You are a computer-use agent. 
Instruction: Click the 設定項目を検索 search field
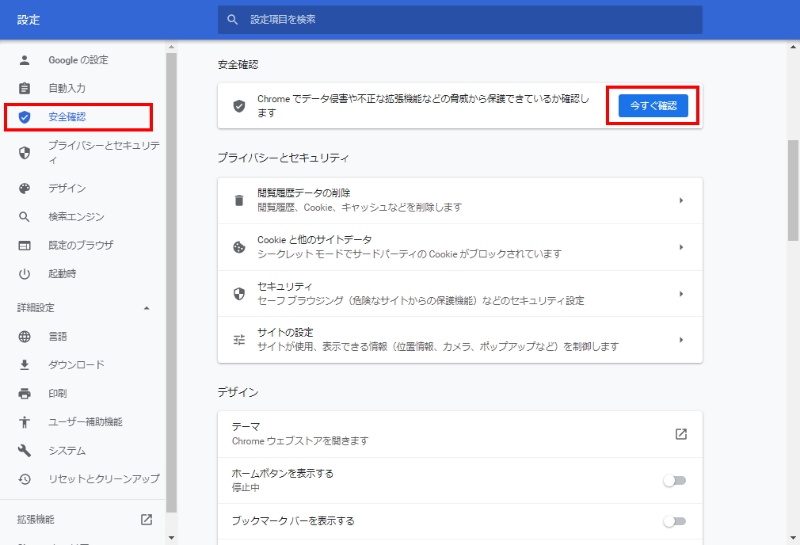(x=460, y=19)
